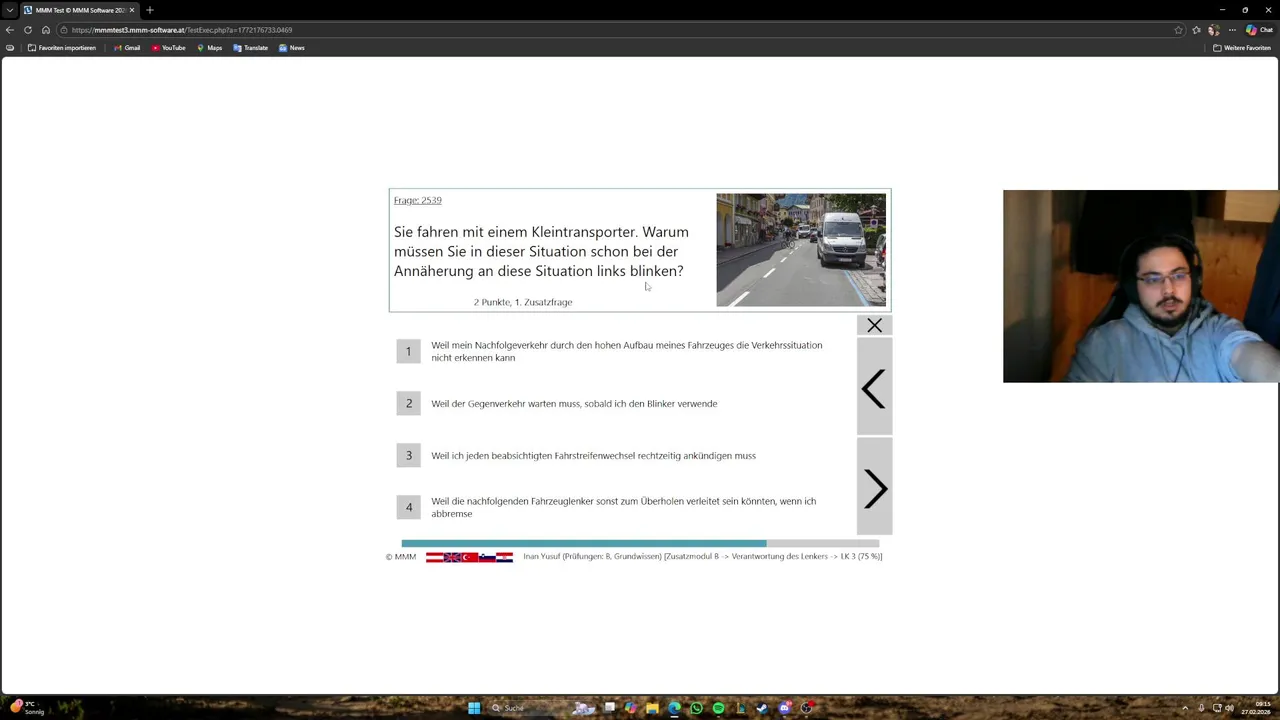Open weather widget on taskbar

pyautogui.click(x=25, y=708)
